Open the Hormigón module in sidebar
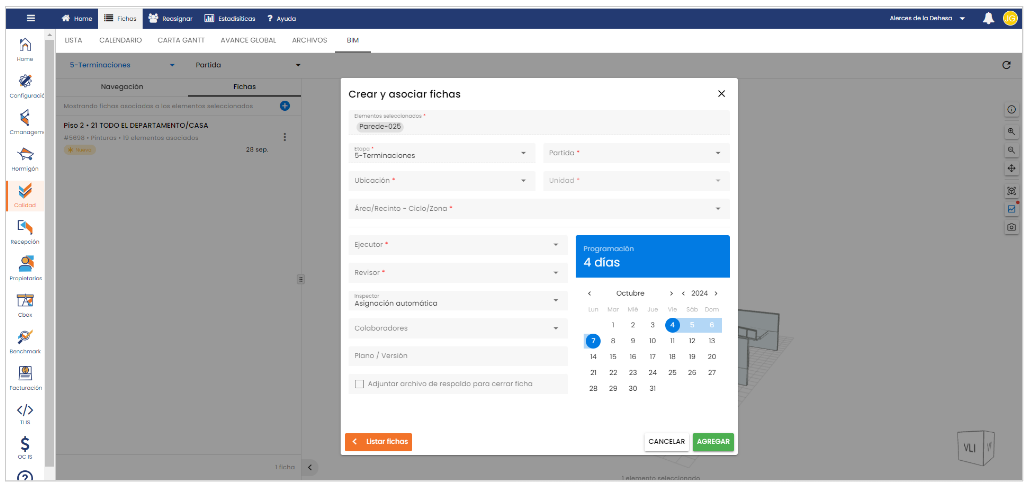The width and height of the screenshot is (1029, 485). click(25, 155)
